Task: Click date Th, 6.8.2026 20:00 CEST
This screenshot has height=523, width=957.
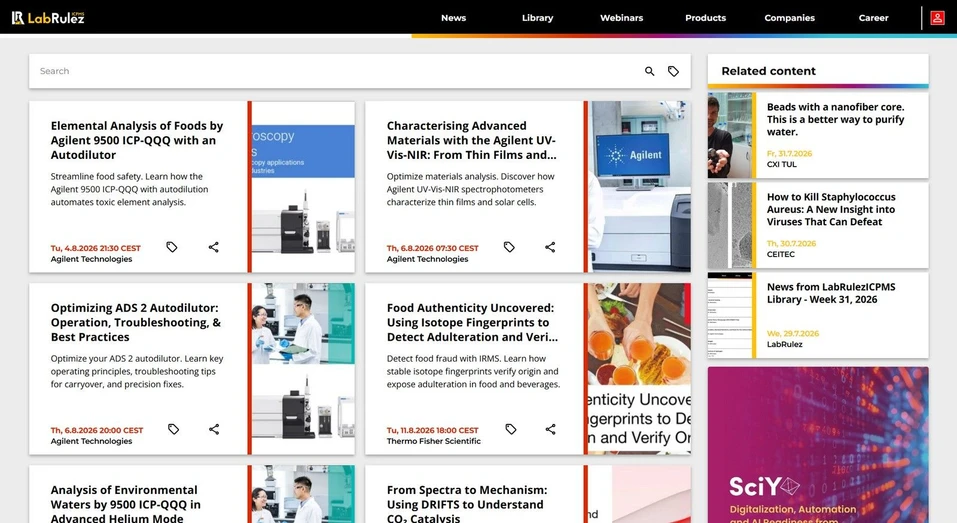Action: click(96, 430)
